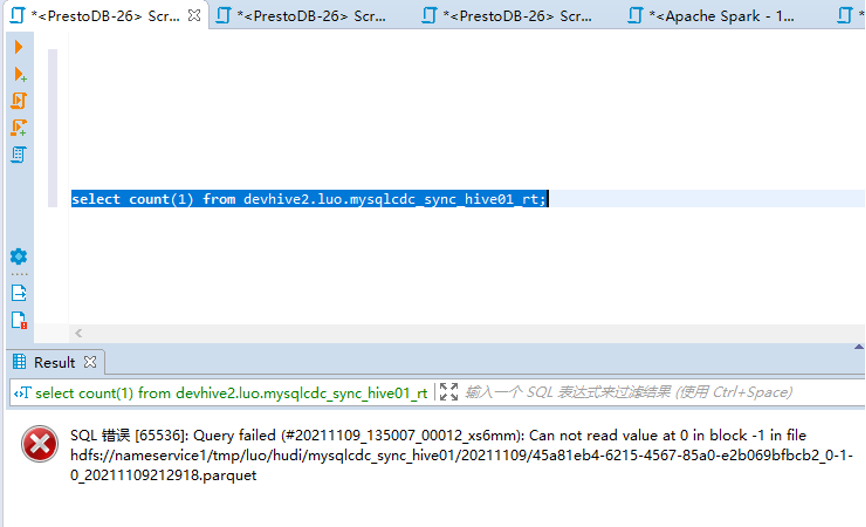Click the highlighted select count(1) statement in editor
The height and width of the screenshot is (527, 866).
coord(309,199)
